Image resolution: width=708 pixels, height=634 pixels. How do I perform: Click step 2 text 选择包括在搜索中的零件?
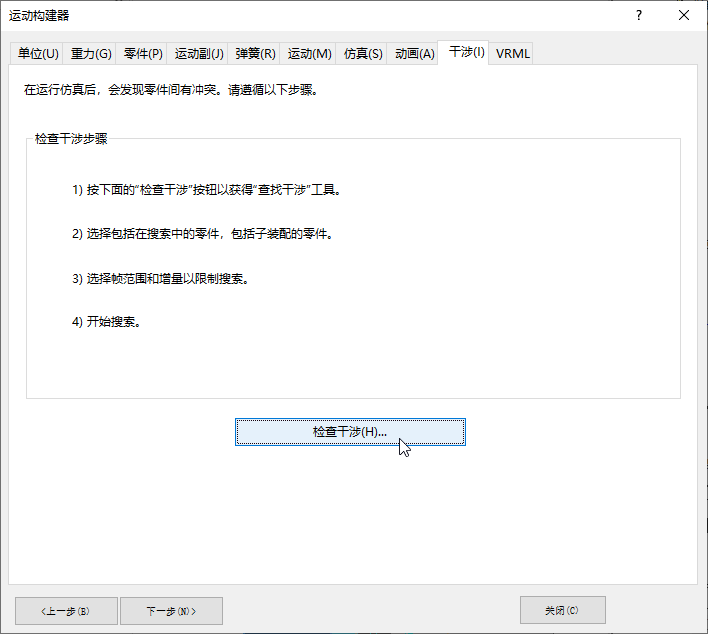tap(203, 234)
